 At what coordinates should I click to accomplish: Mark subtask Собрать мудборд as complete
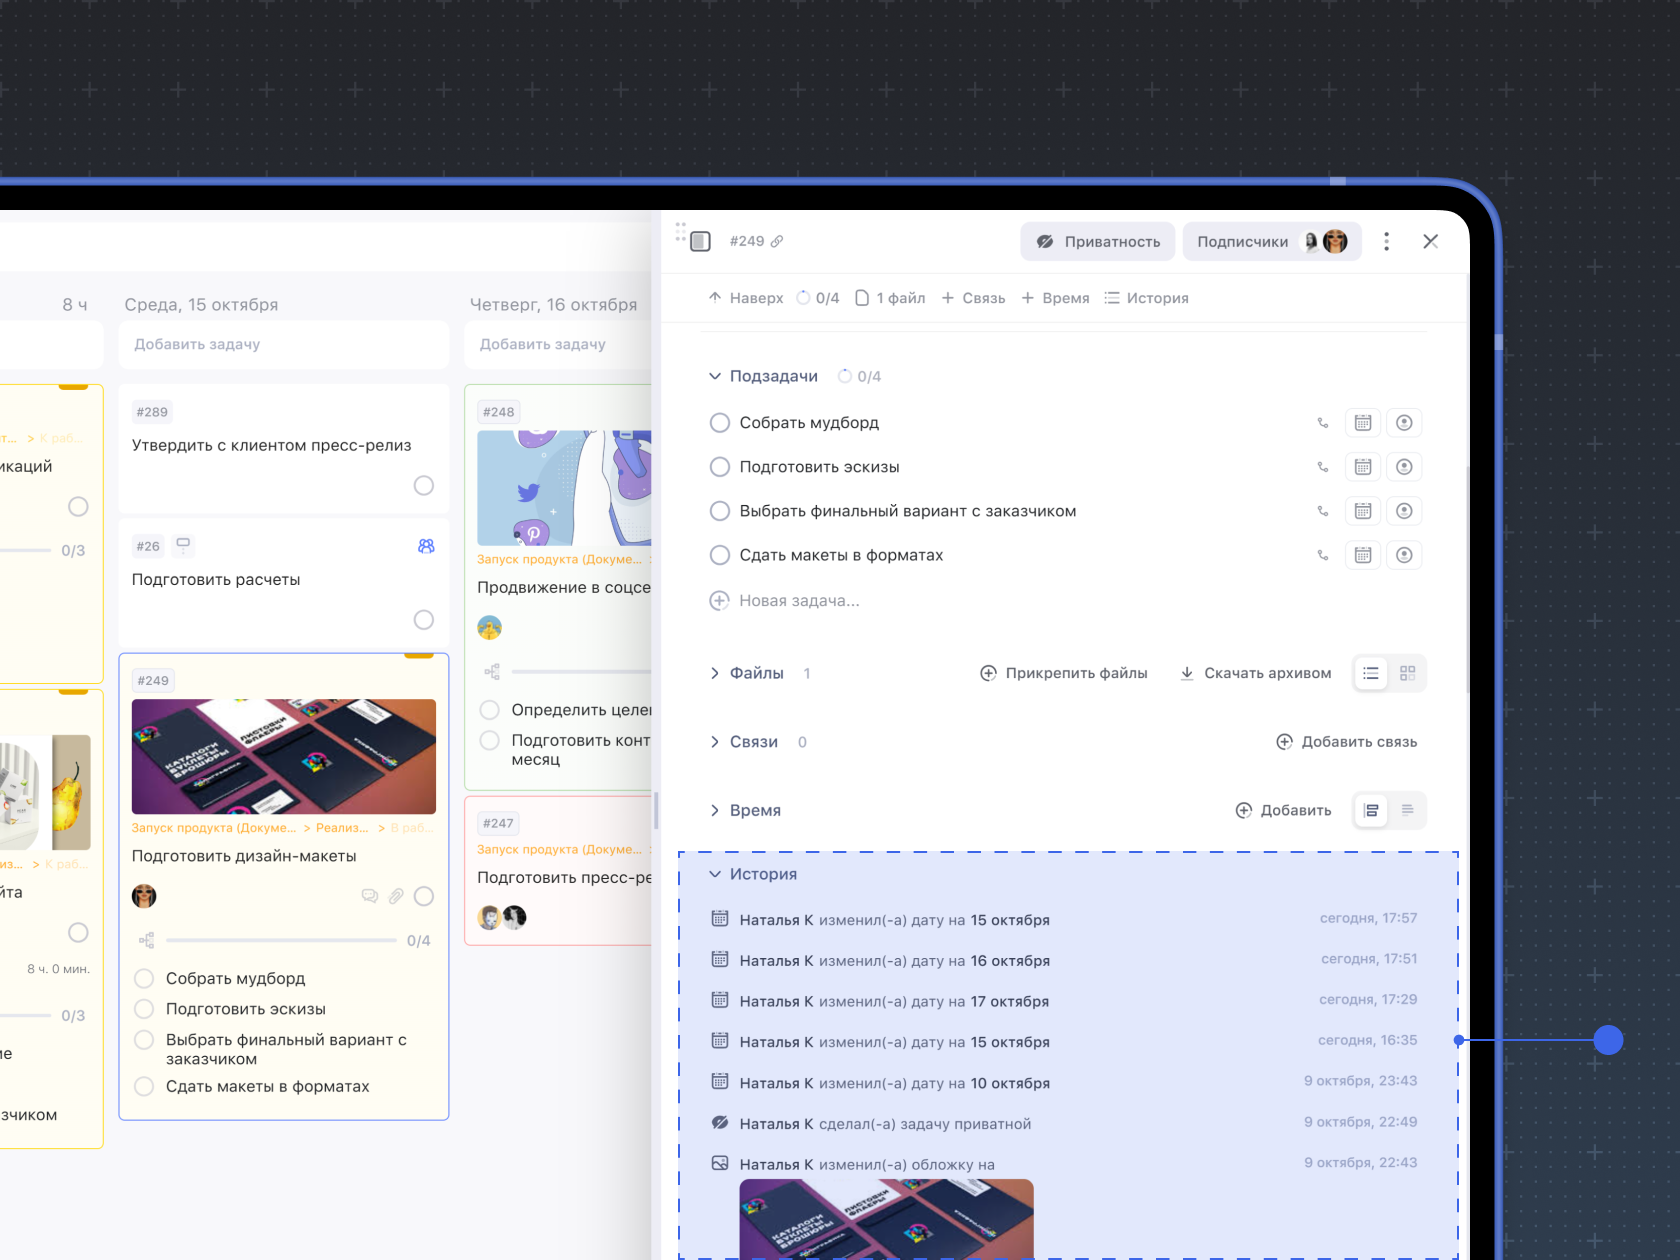point(719,423)
